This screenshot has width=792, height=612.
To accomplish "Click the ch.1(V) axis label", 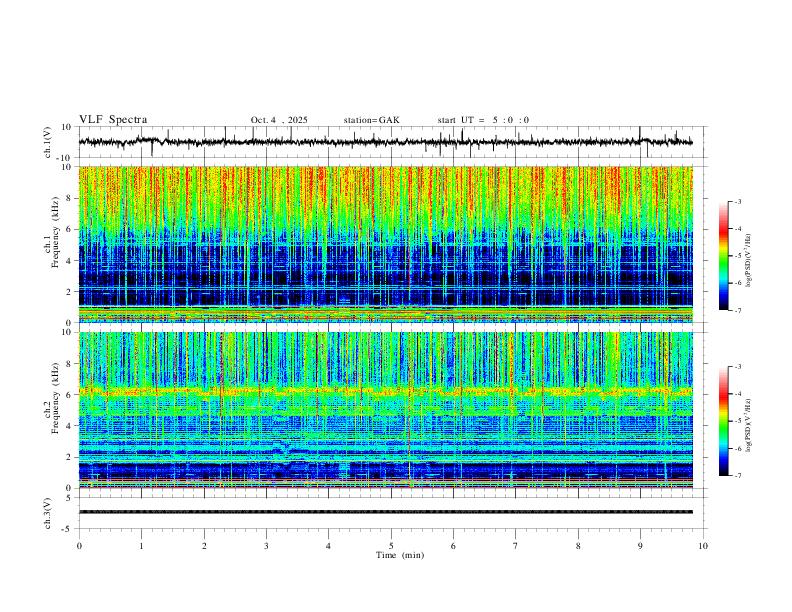I will click(x=48, y=142).
